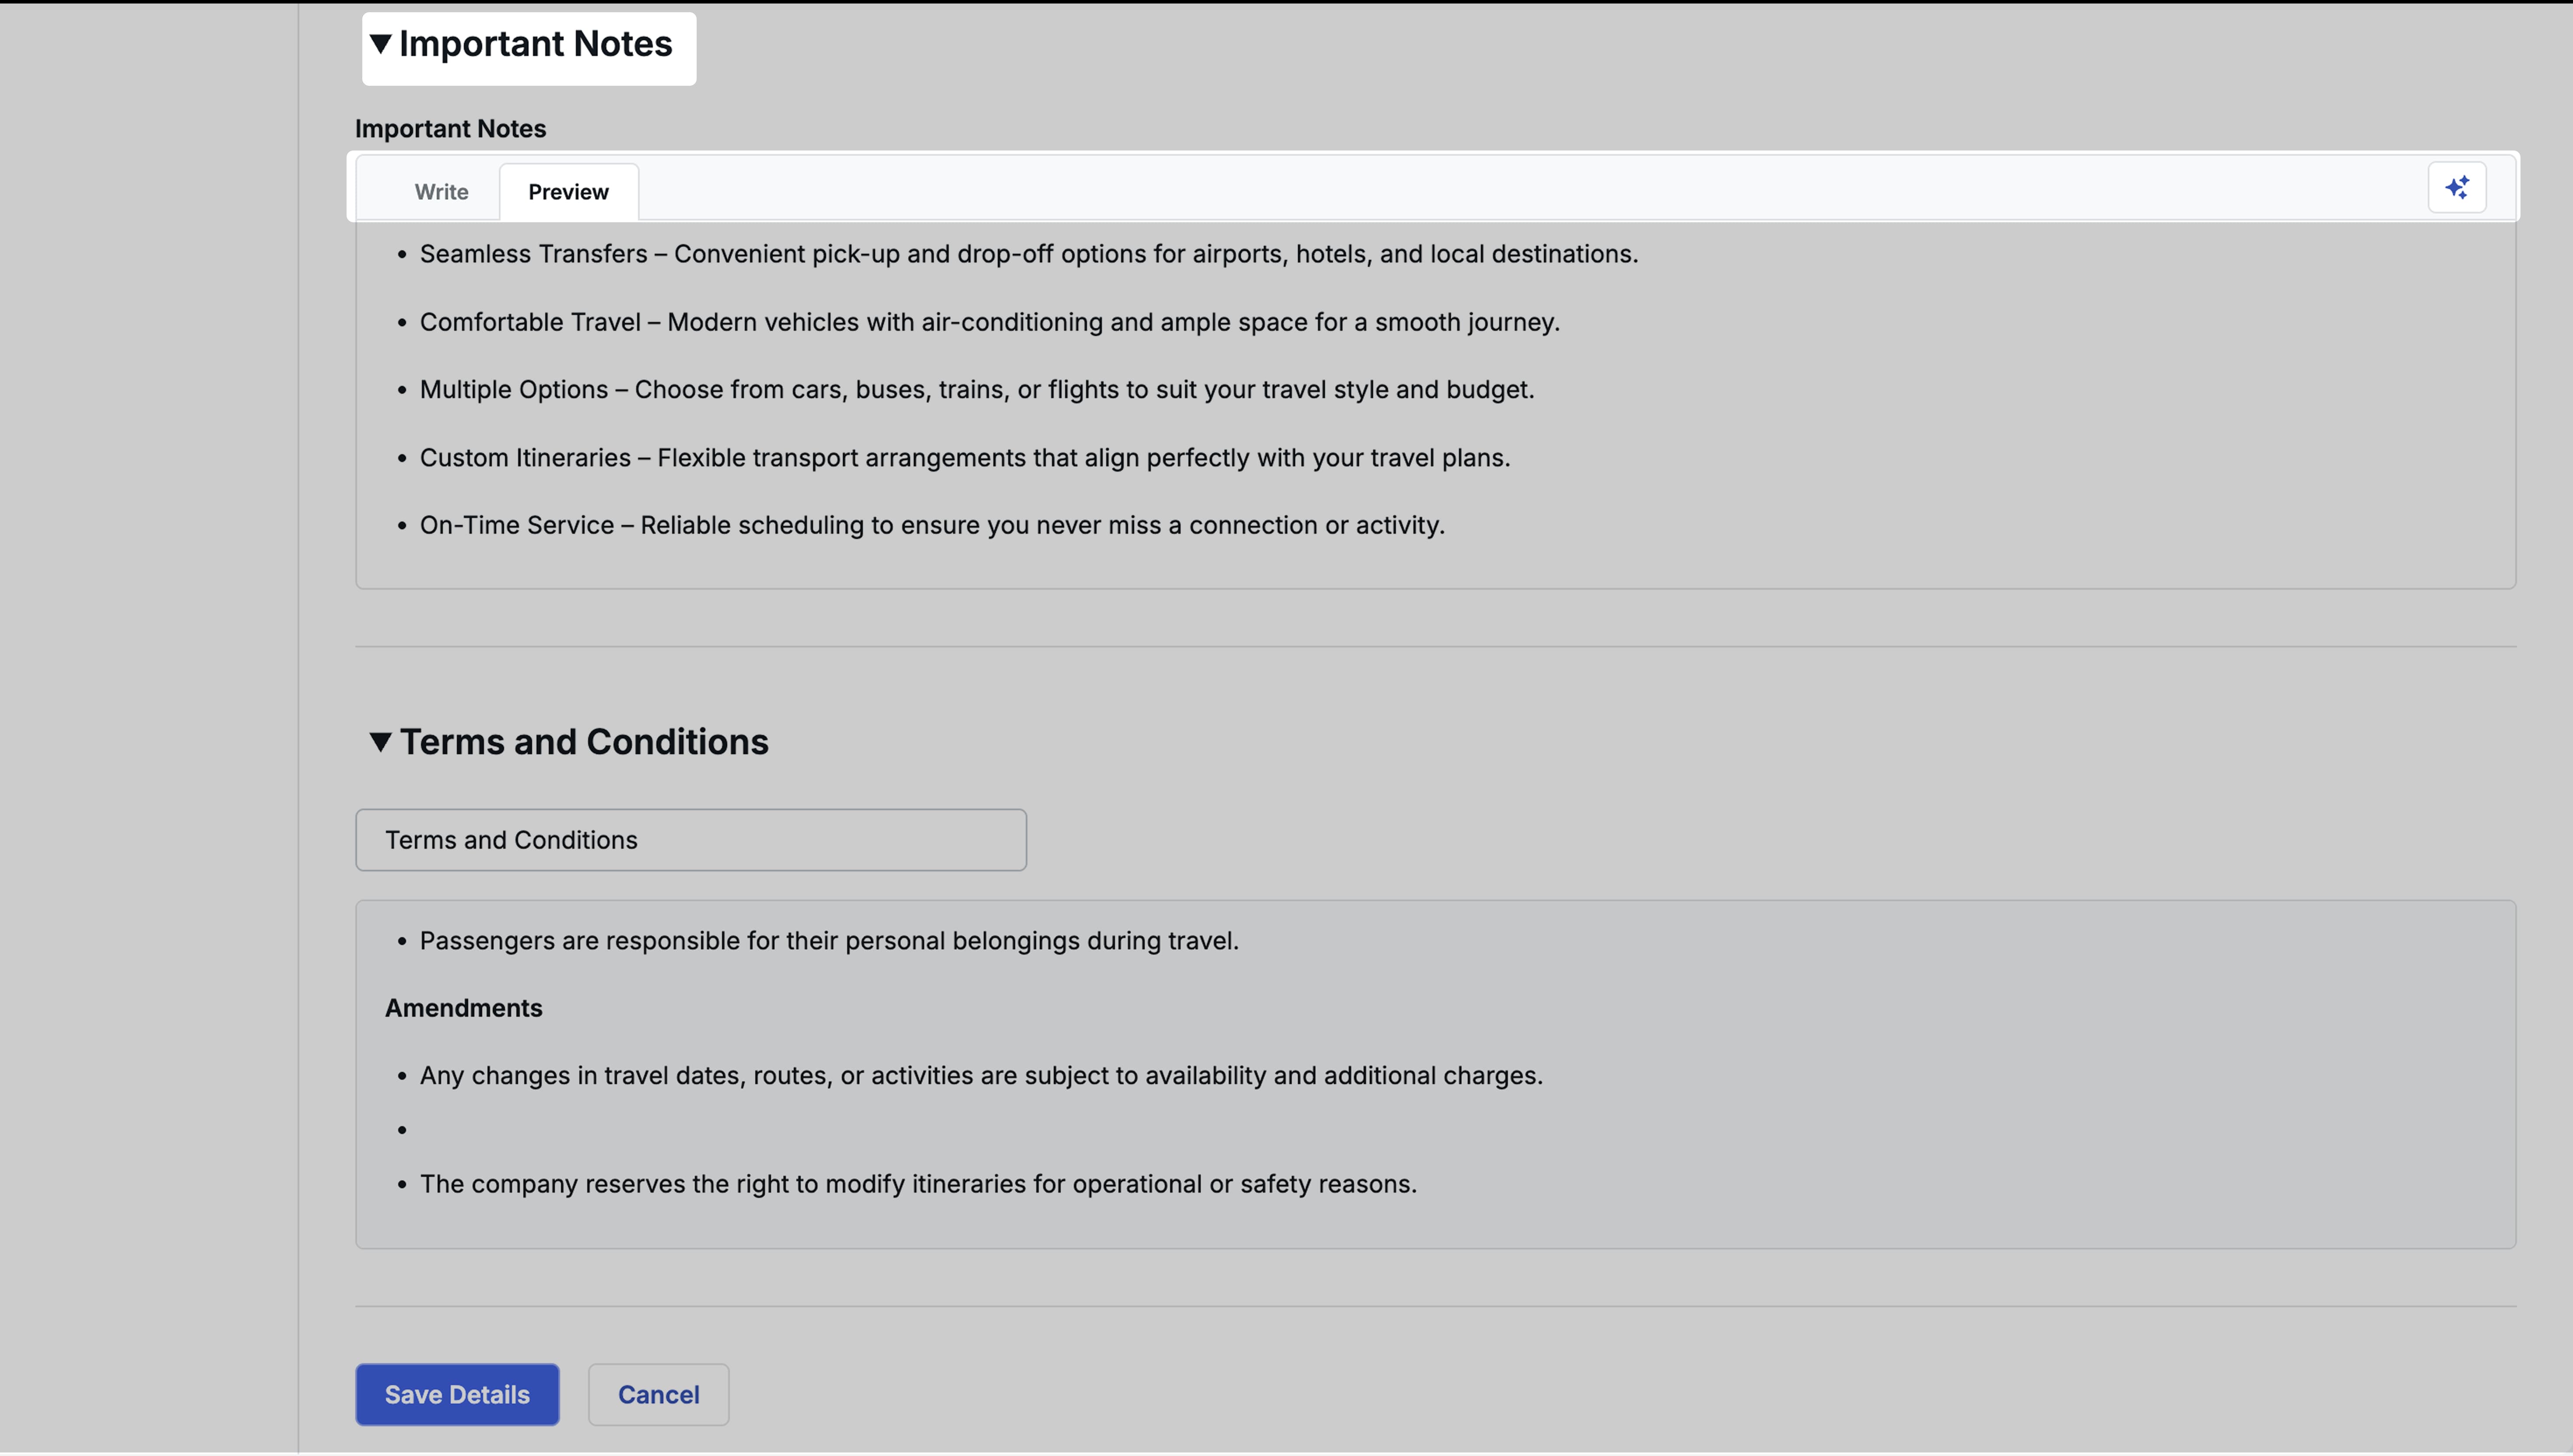Viewport: 2573px width, 1456px height.
Task: Click the Important Notes field label
Action: click(x=449, y=128)
